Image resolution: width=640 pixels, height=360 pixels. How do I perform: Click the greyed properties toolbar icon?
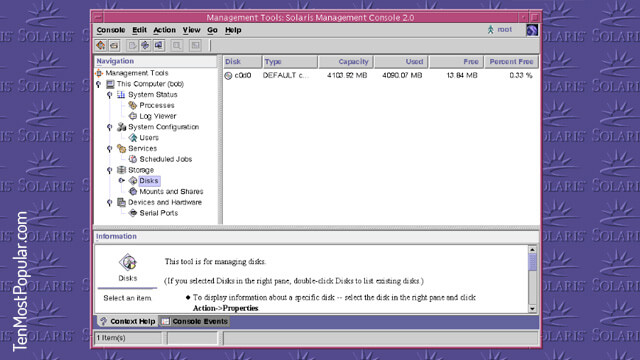196,45
